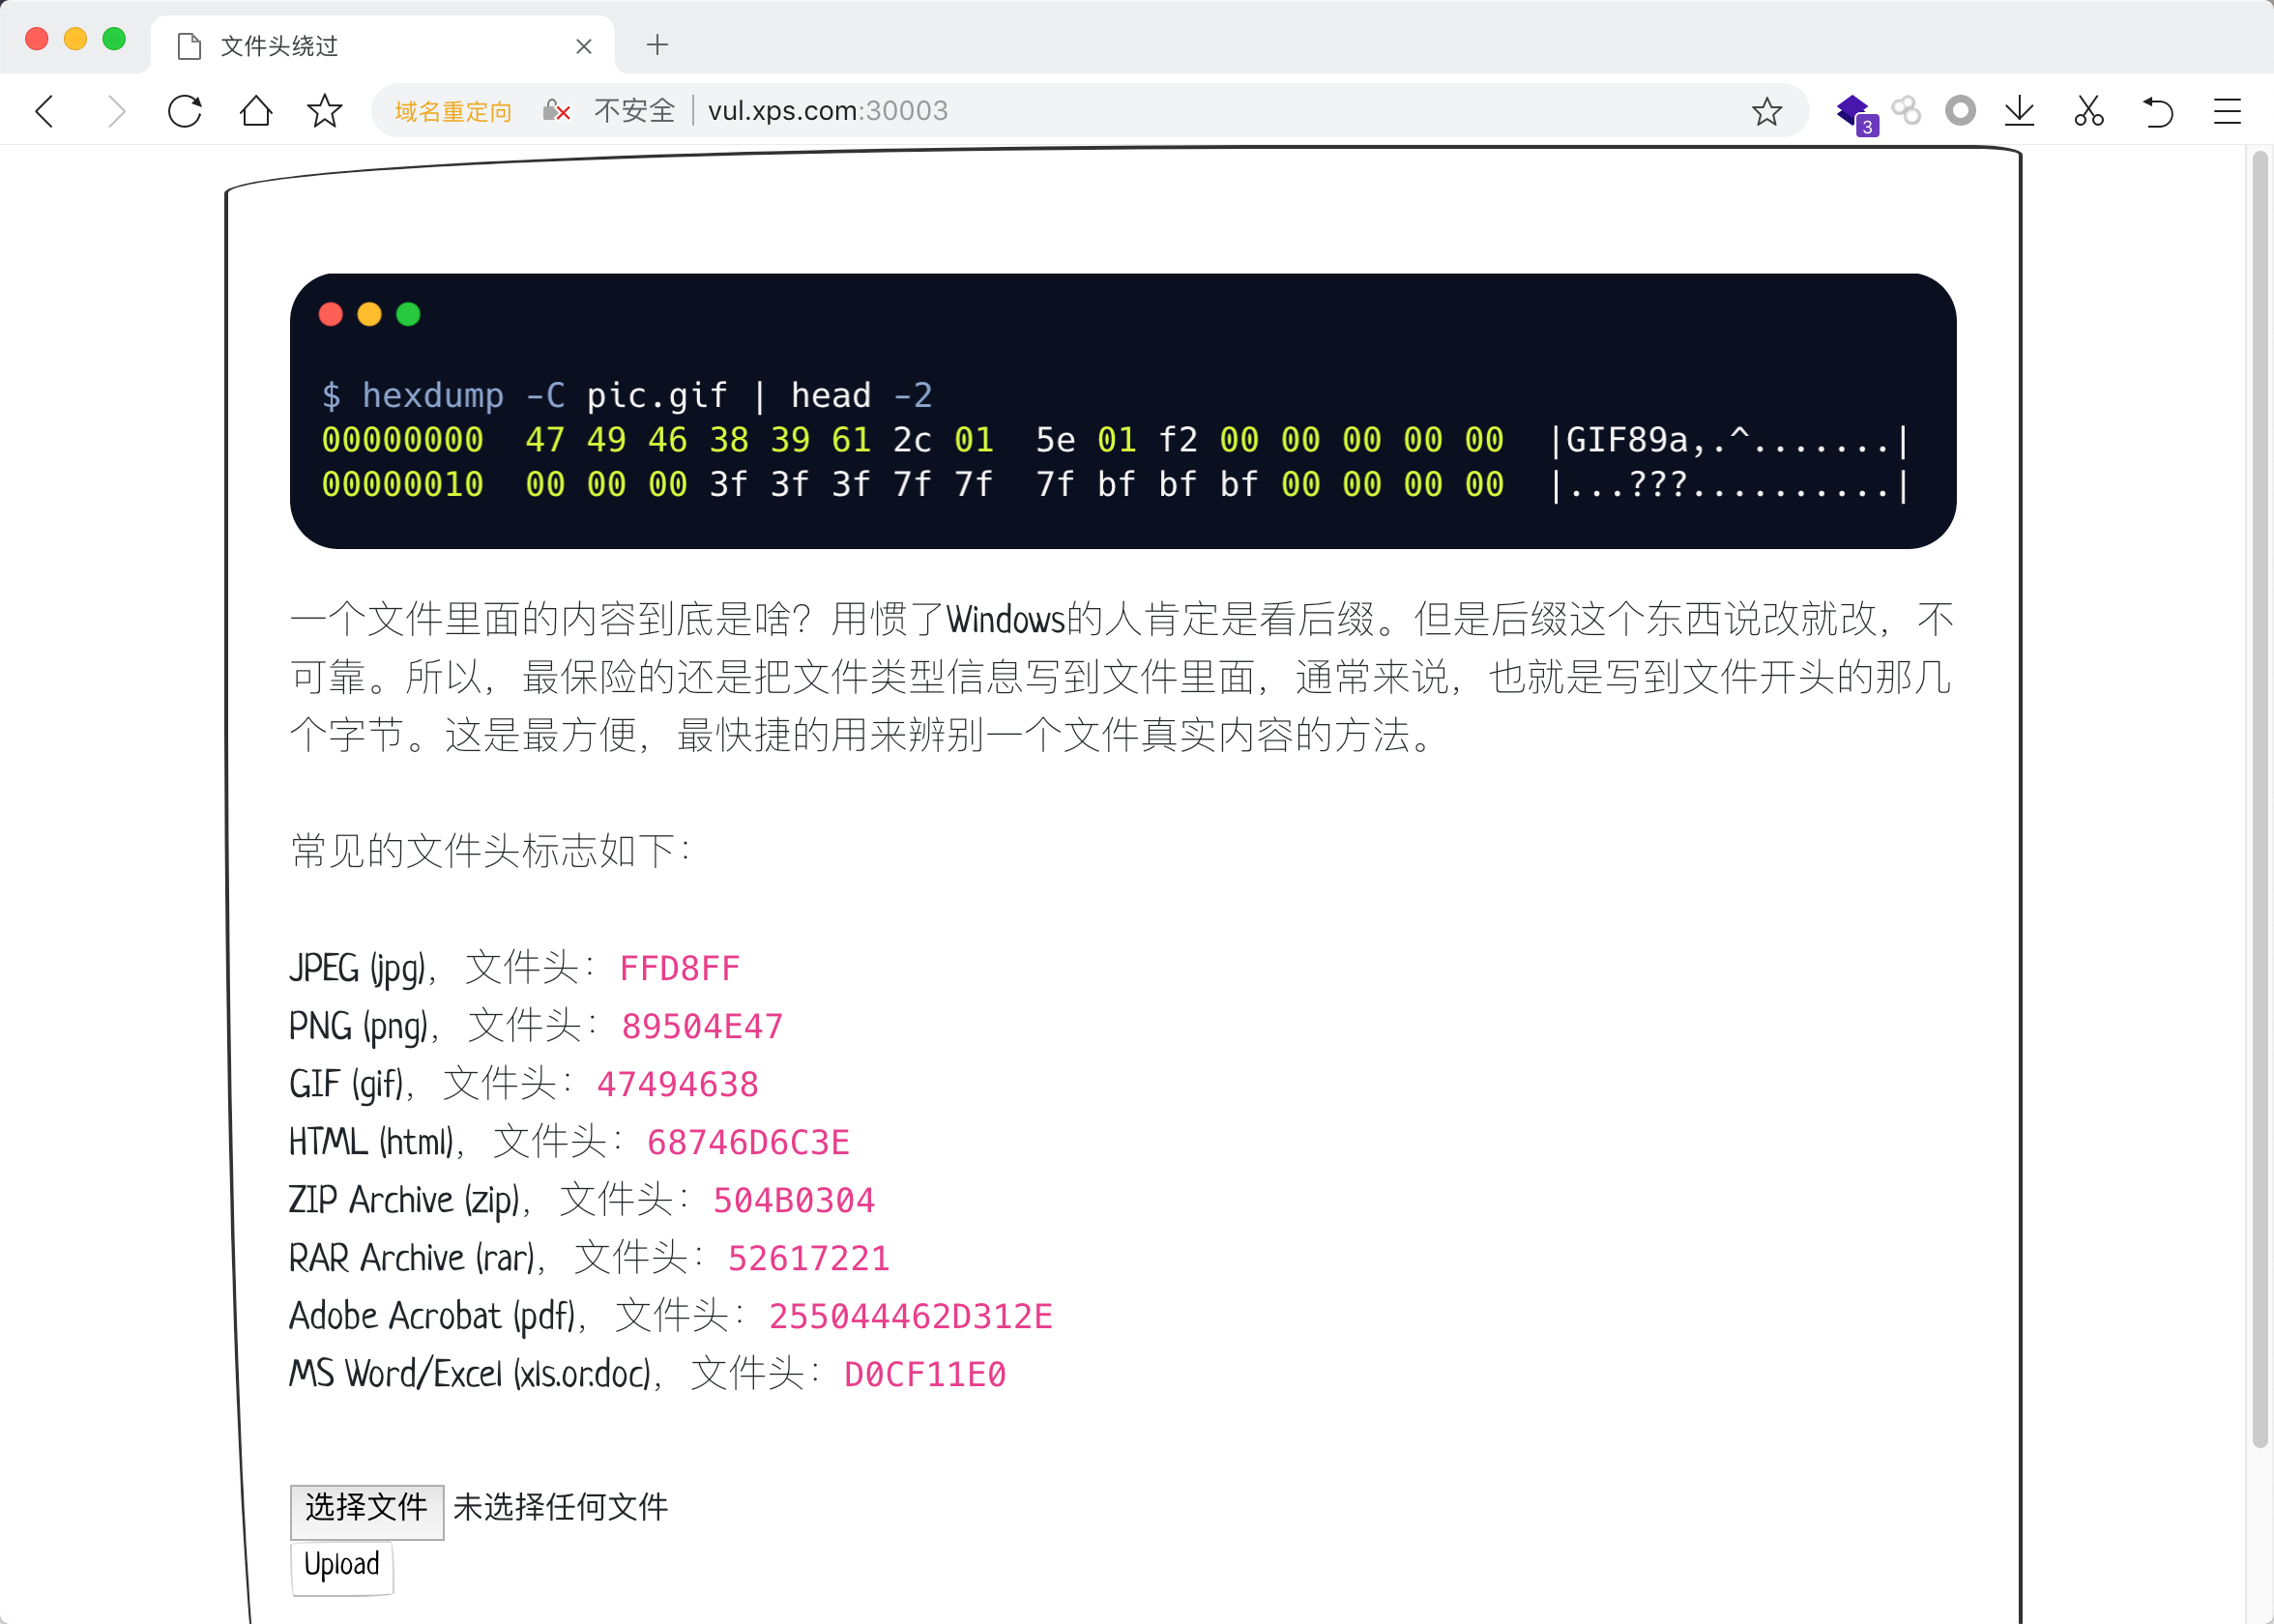Click the hexdump -C pic.gif command line
The height and width of the screenshot is (1624, 2274).
(627, 396)
